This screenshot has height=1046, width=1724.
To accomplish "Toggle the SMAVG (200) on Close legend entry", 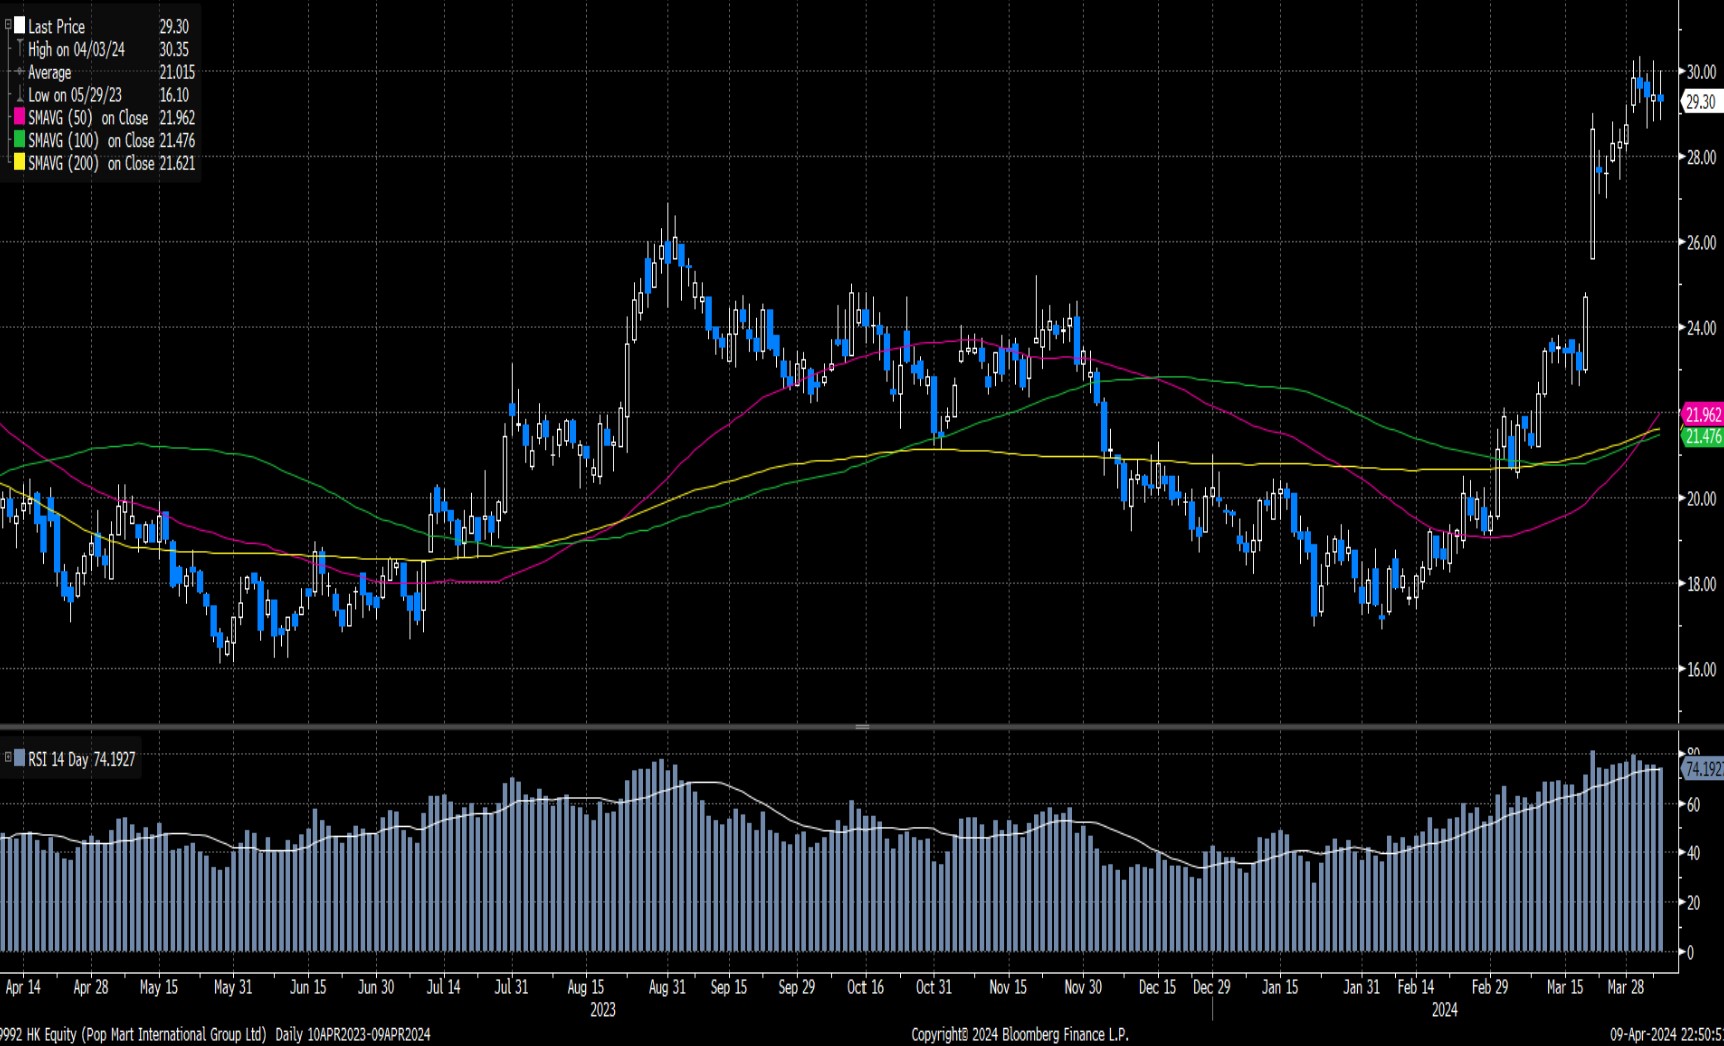I will (x=100, y=164).
